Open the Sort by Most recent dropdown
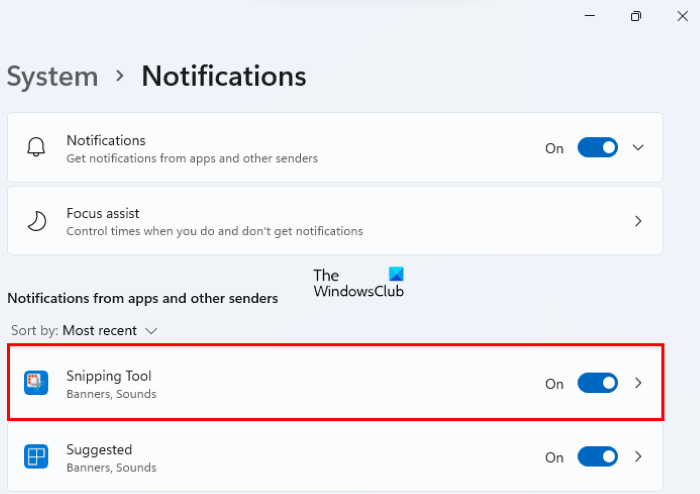This screenshot has width=700, height=494. tap(109, 330)
